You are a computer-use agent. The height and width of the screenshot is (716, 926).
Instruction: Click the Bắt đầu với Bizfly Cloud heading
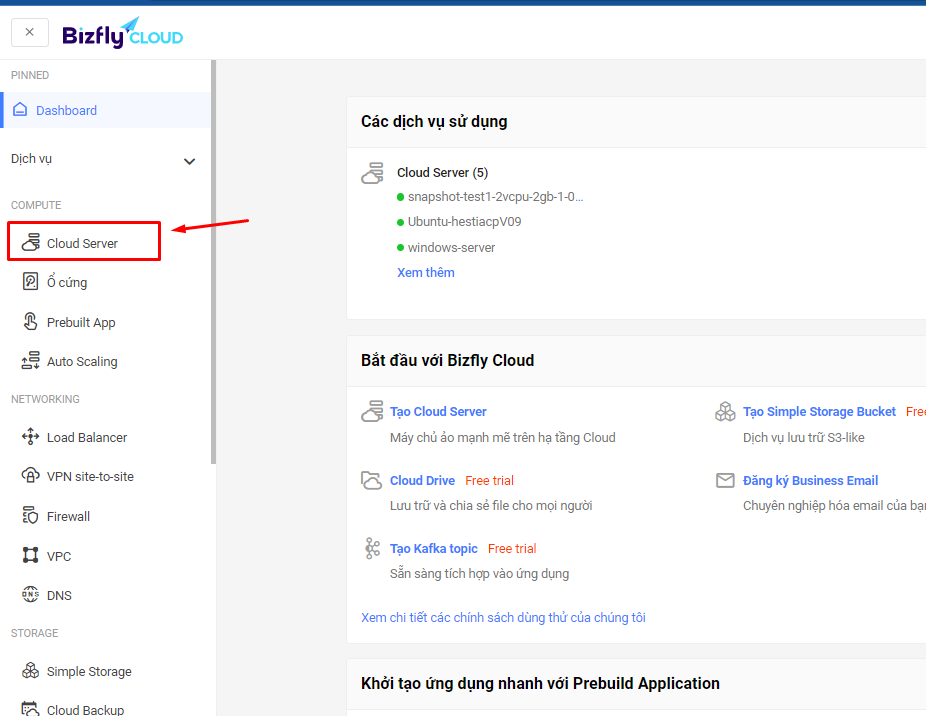click(x=448, y=360)
